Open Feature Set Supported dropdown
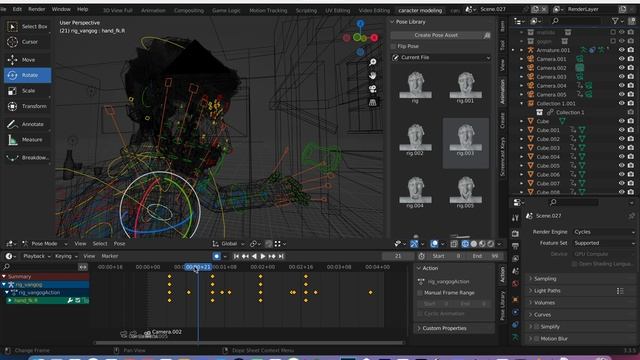Screen dimensions: 640x360 tap(603, 243)
